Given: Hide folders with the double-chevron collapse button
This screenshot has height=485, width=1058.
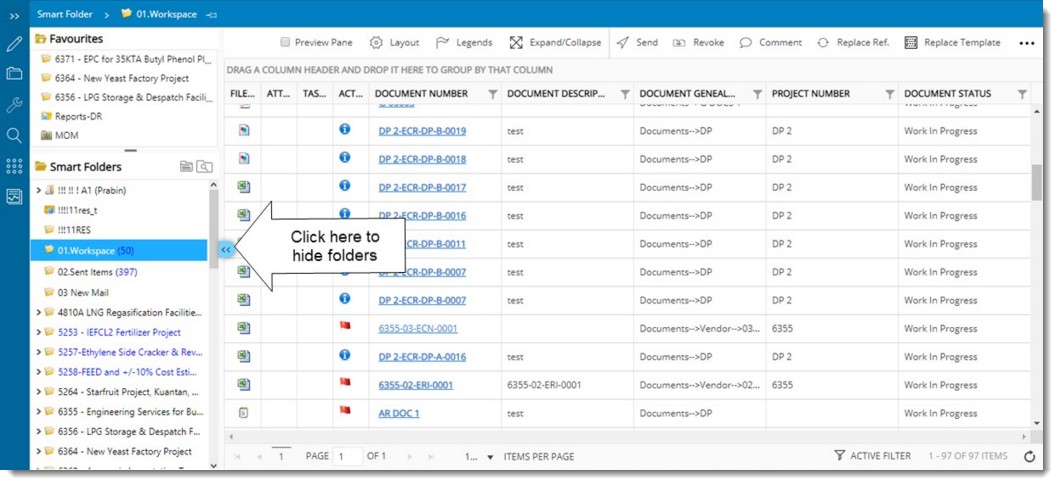Looking at the screenshot, I should [226, 249].
